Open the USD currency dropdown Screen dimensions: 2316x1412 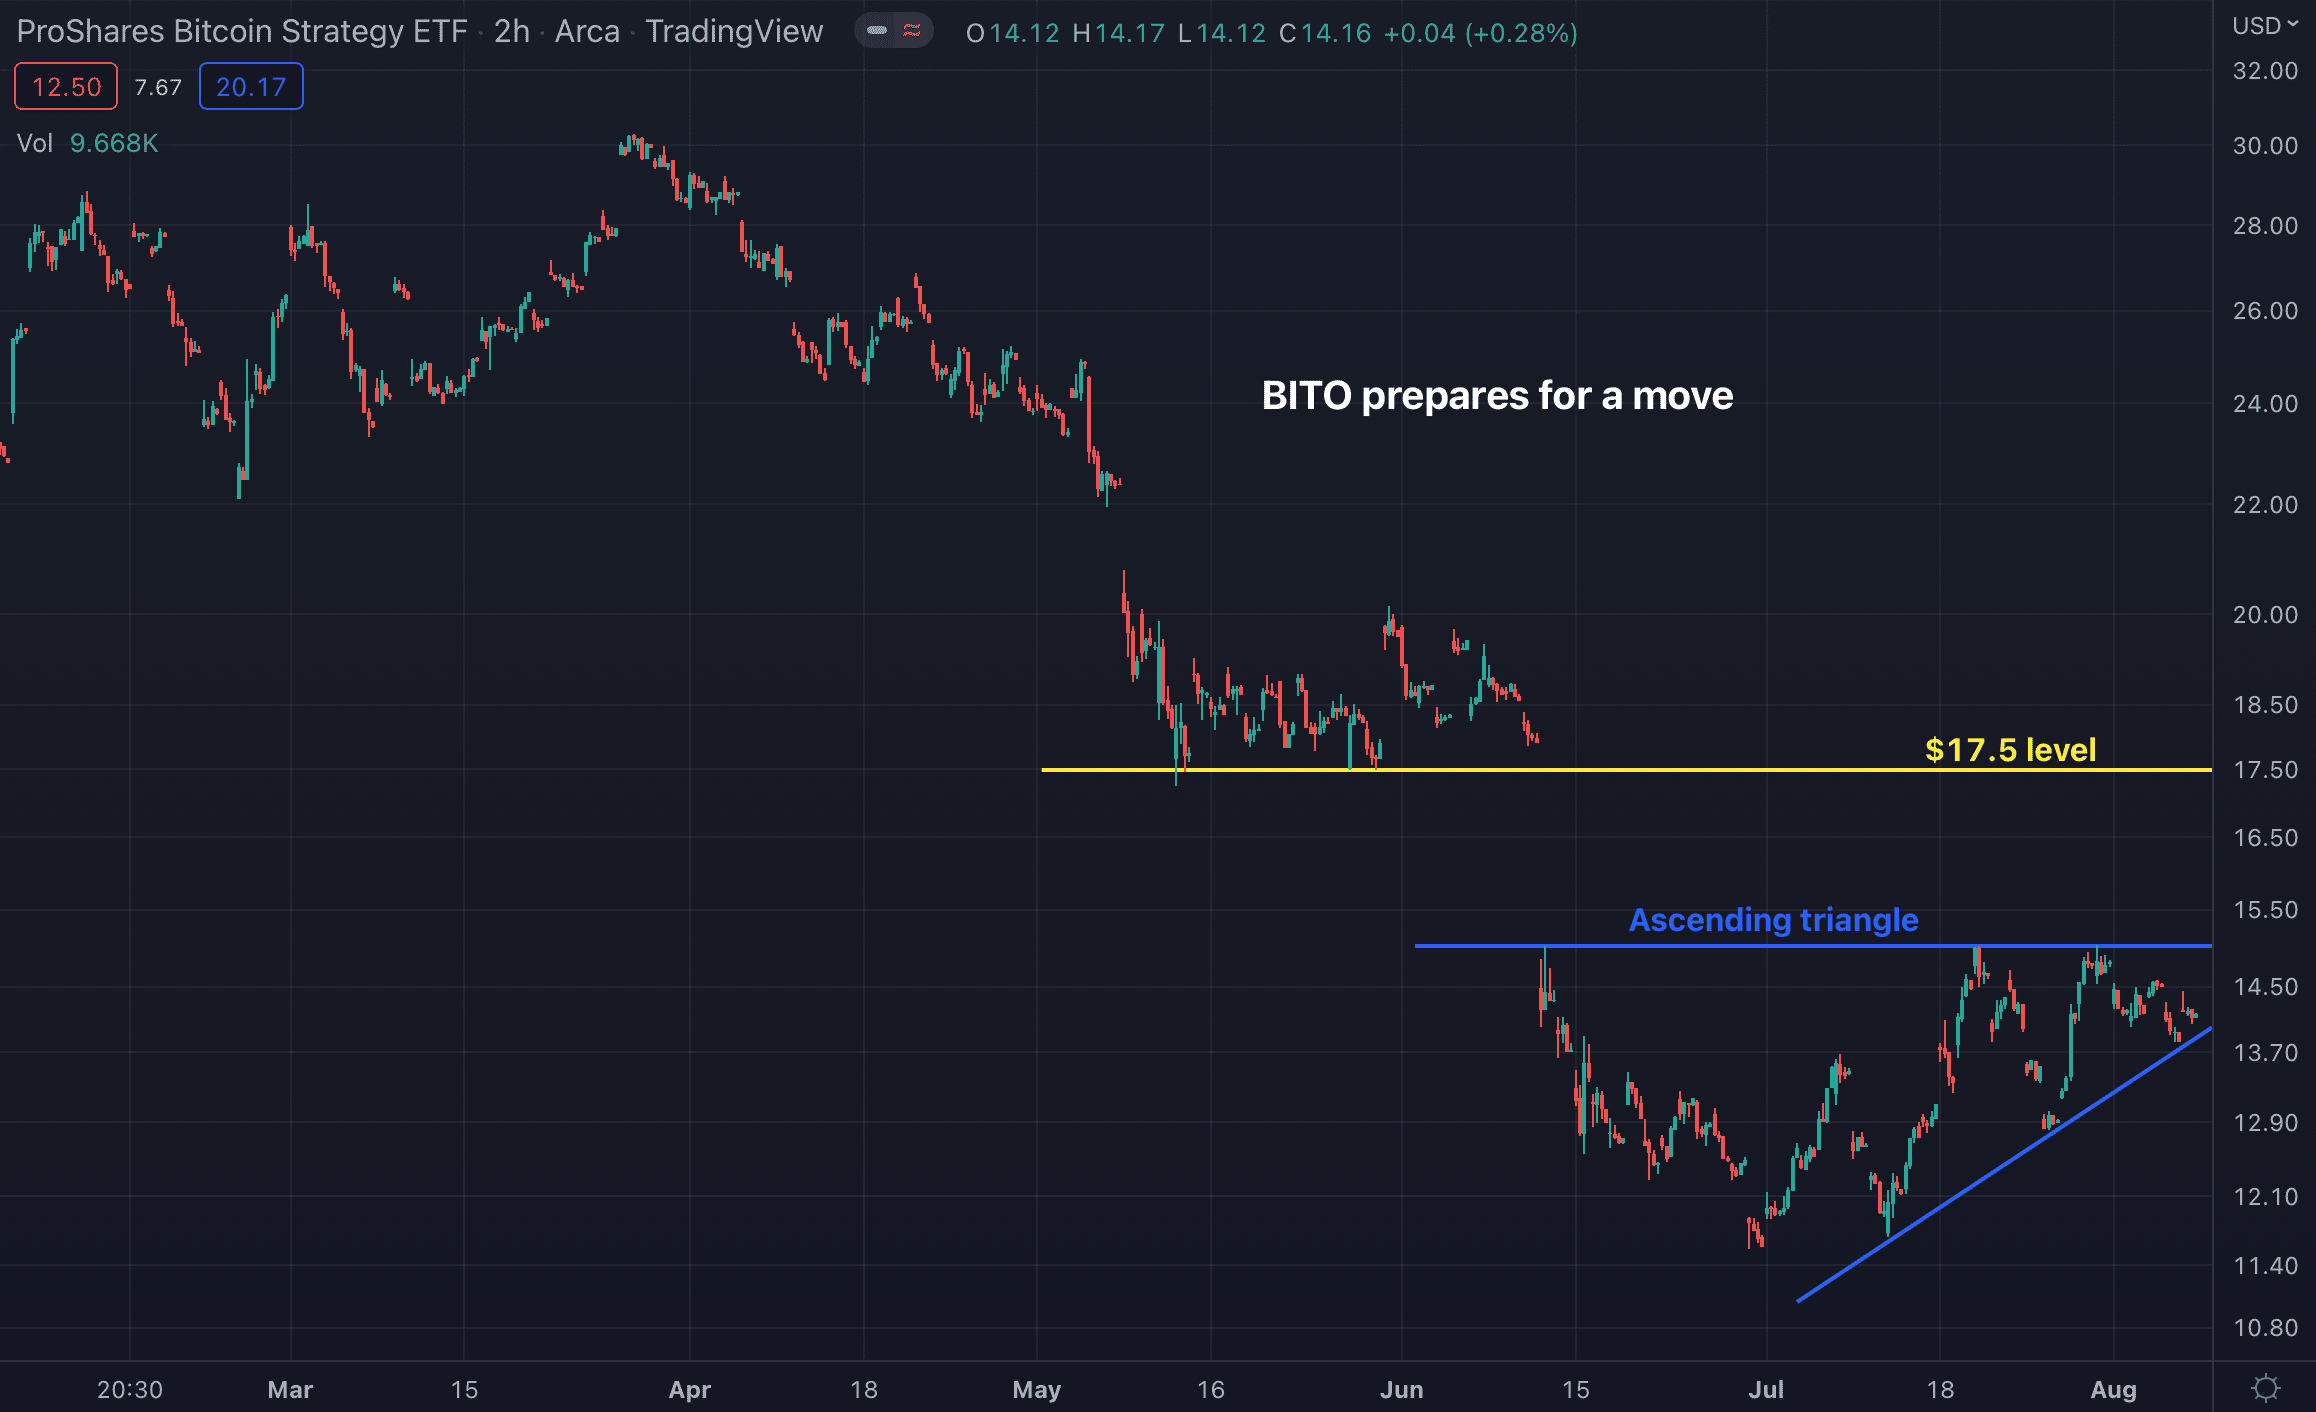pos(2265,26)
